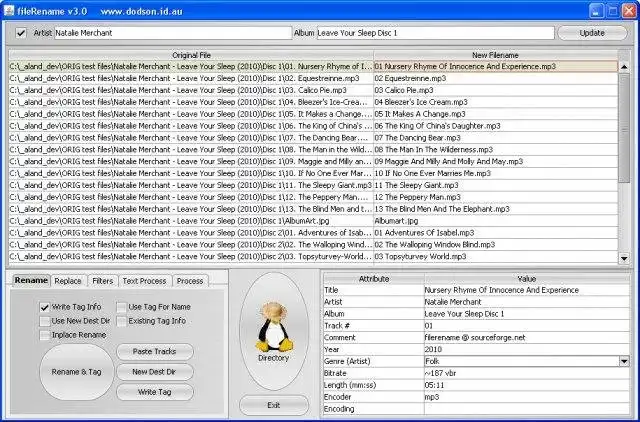Screen dimensions: 640x422
Task: Select new filename '12 The Peppery Man.mp3'
Action: 496,197
